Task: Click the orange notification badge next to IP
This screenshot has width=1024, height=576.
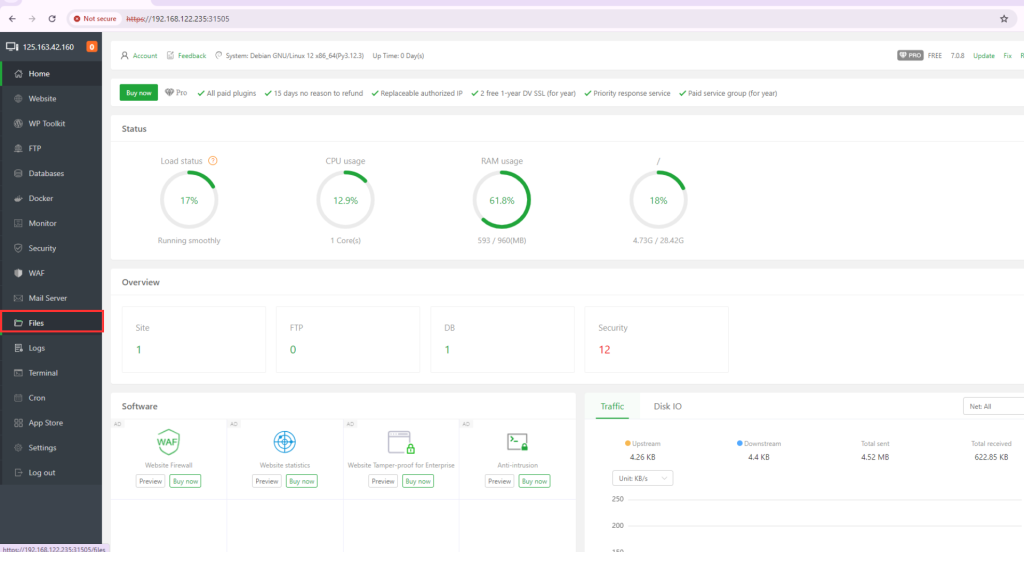Action: point(92,46)
